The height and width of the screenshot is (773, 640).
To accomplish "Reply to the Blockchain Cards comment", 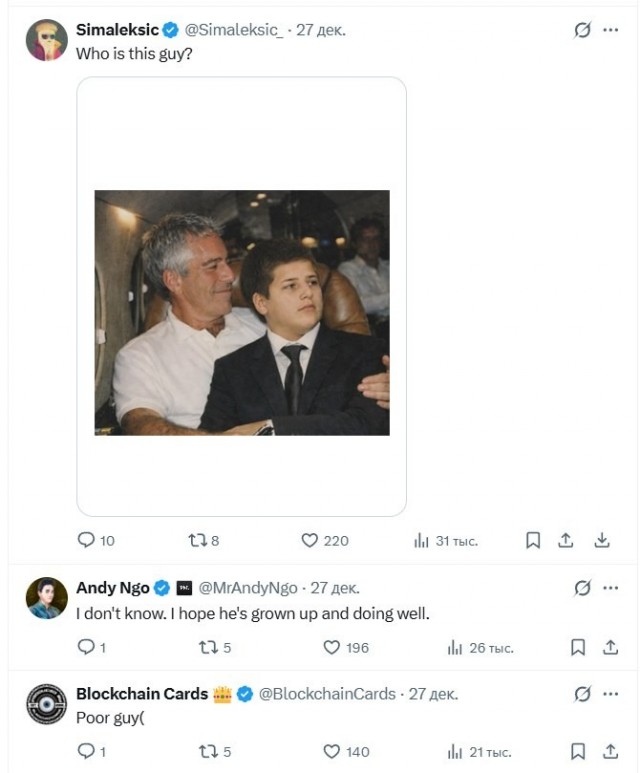I will (x=87, y=751).
